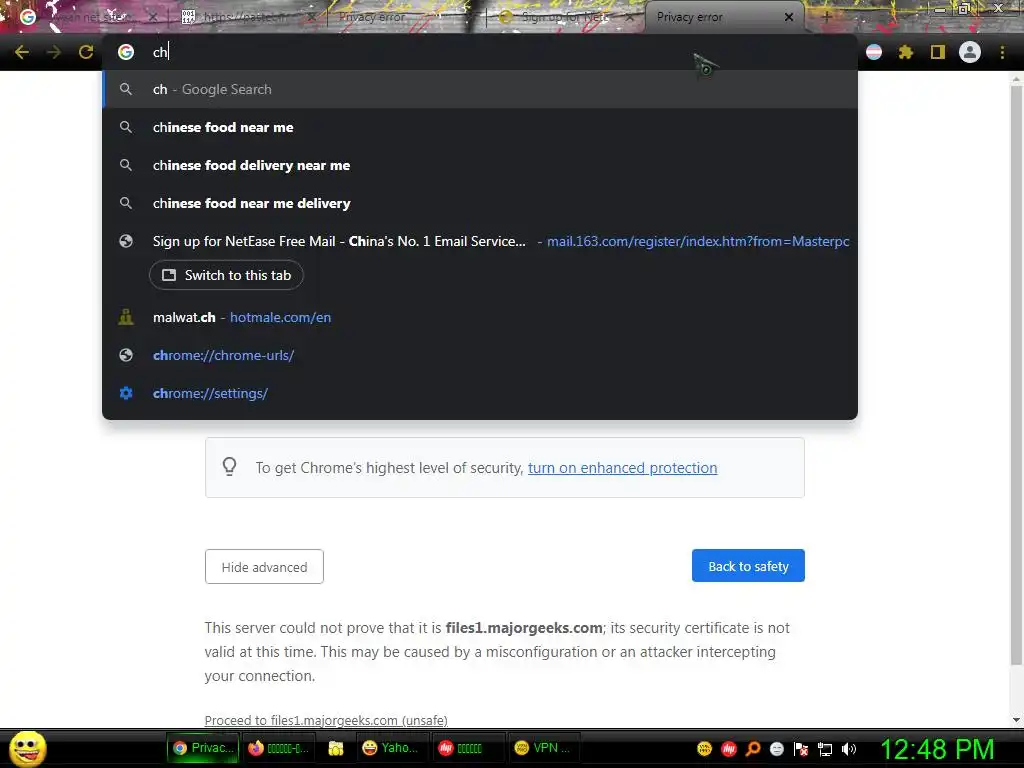Screen dimensions: 1024x768
Task: Click 'turn on enhanced protection' link
Action: click(x=622, y=468)
